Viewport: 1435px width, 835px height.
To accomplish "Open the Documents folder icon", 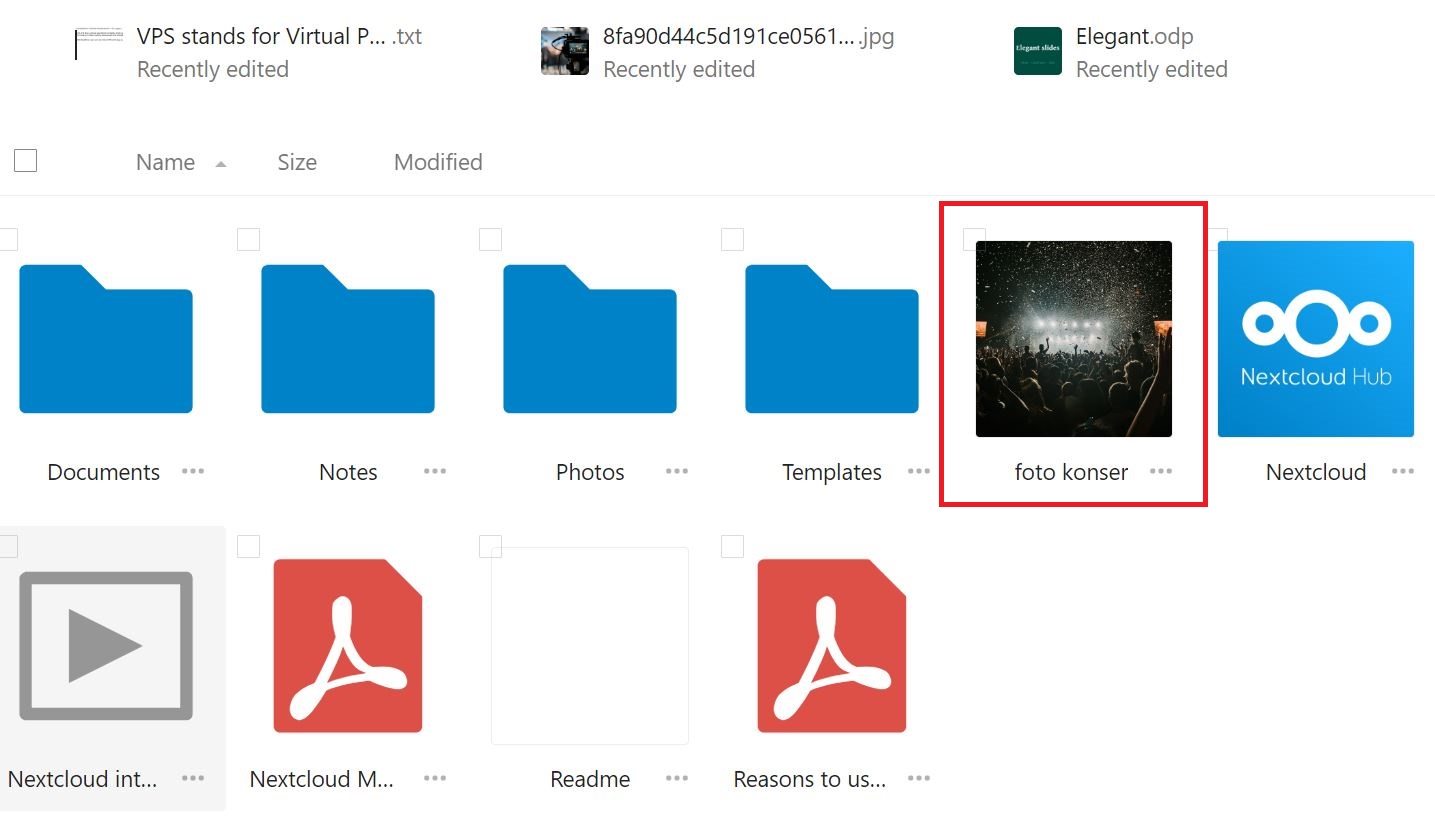I will click(106, 340).
